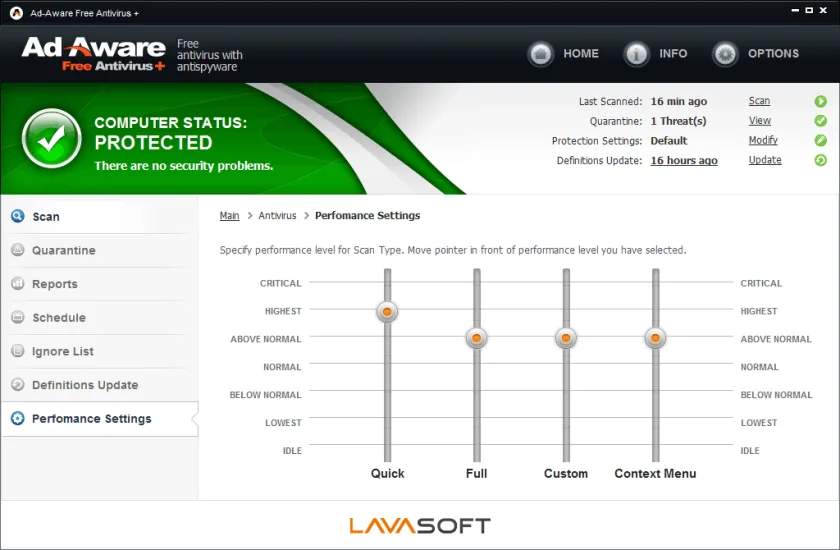Click the Quarantine sidebar icon
The width and height of the screenshot is (840, 550).
[x=18, y=250]
